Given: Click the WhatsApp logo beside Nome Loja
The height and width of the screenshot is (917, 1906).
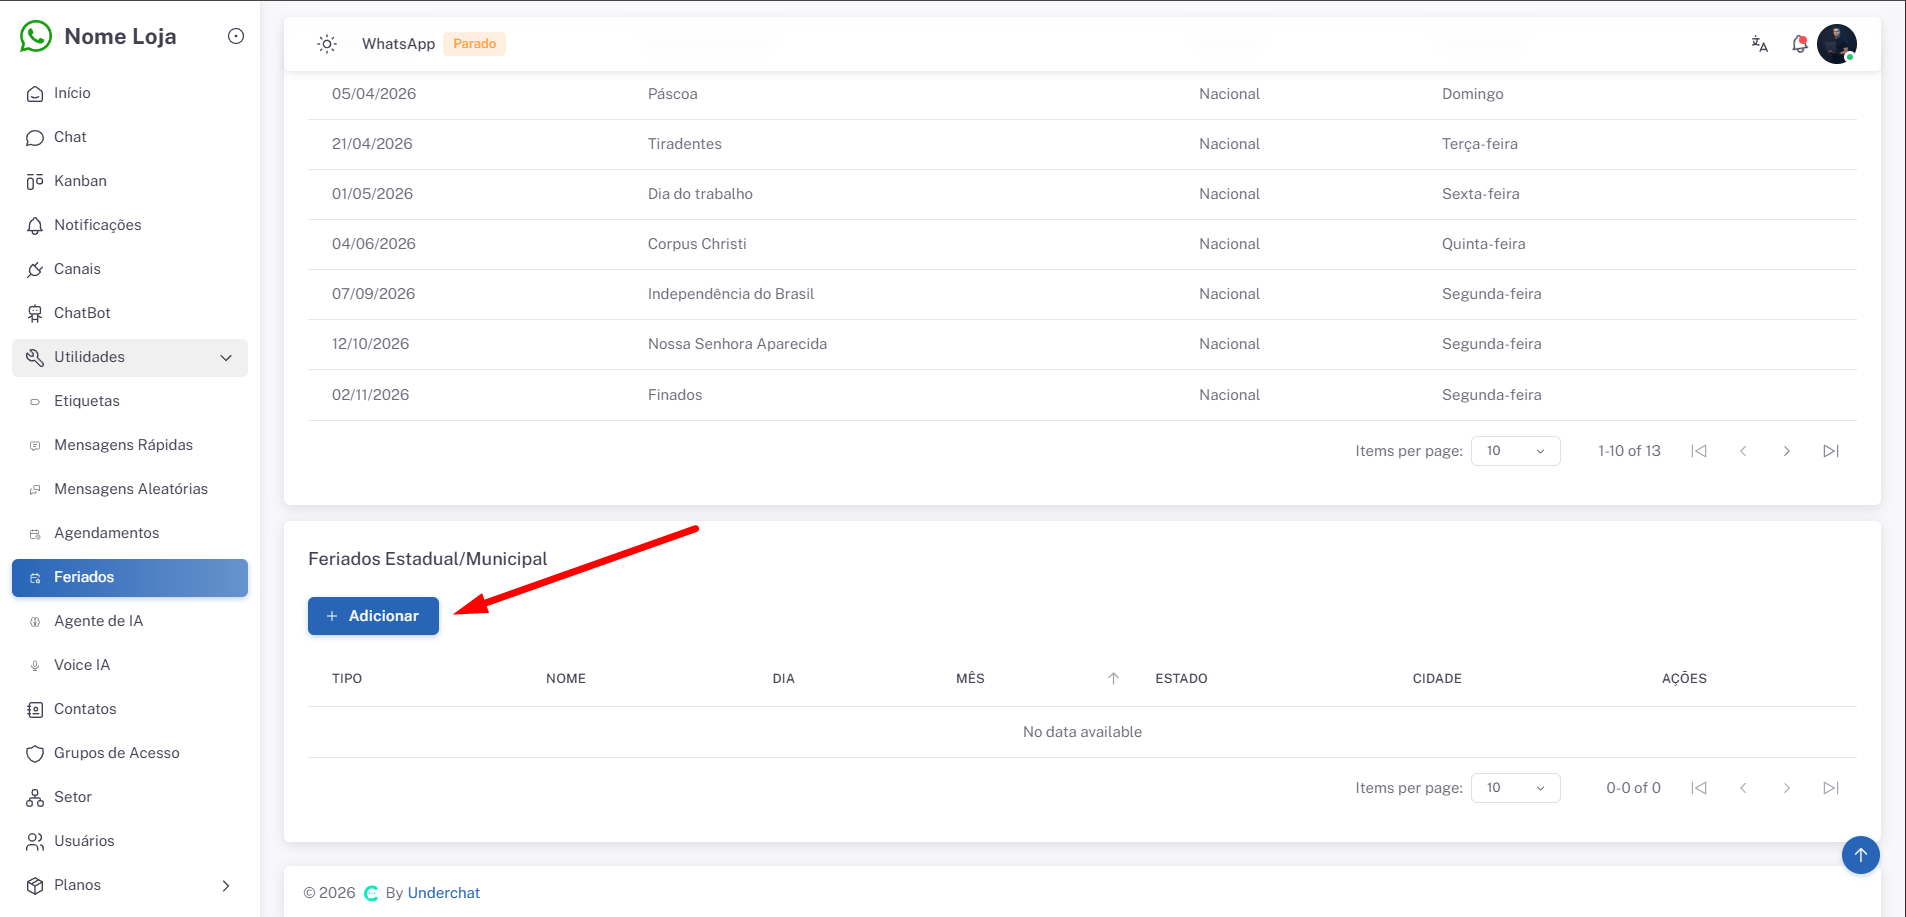Looking at the screenshot, I should (x=36, y=36).
